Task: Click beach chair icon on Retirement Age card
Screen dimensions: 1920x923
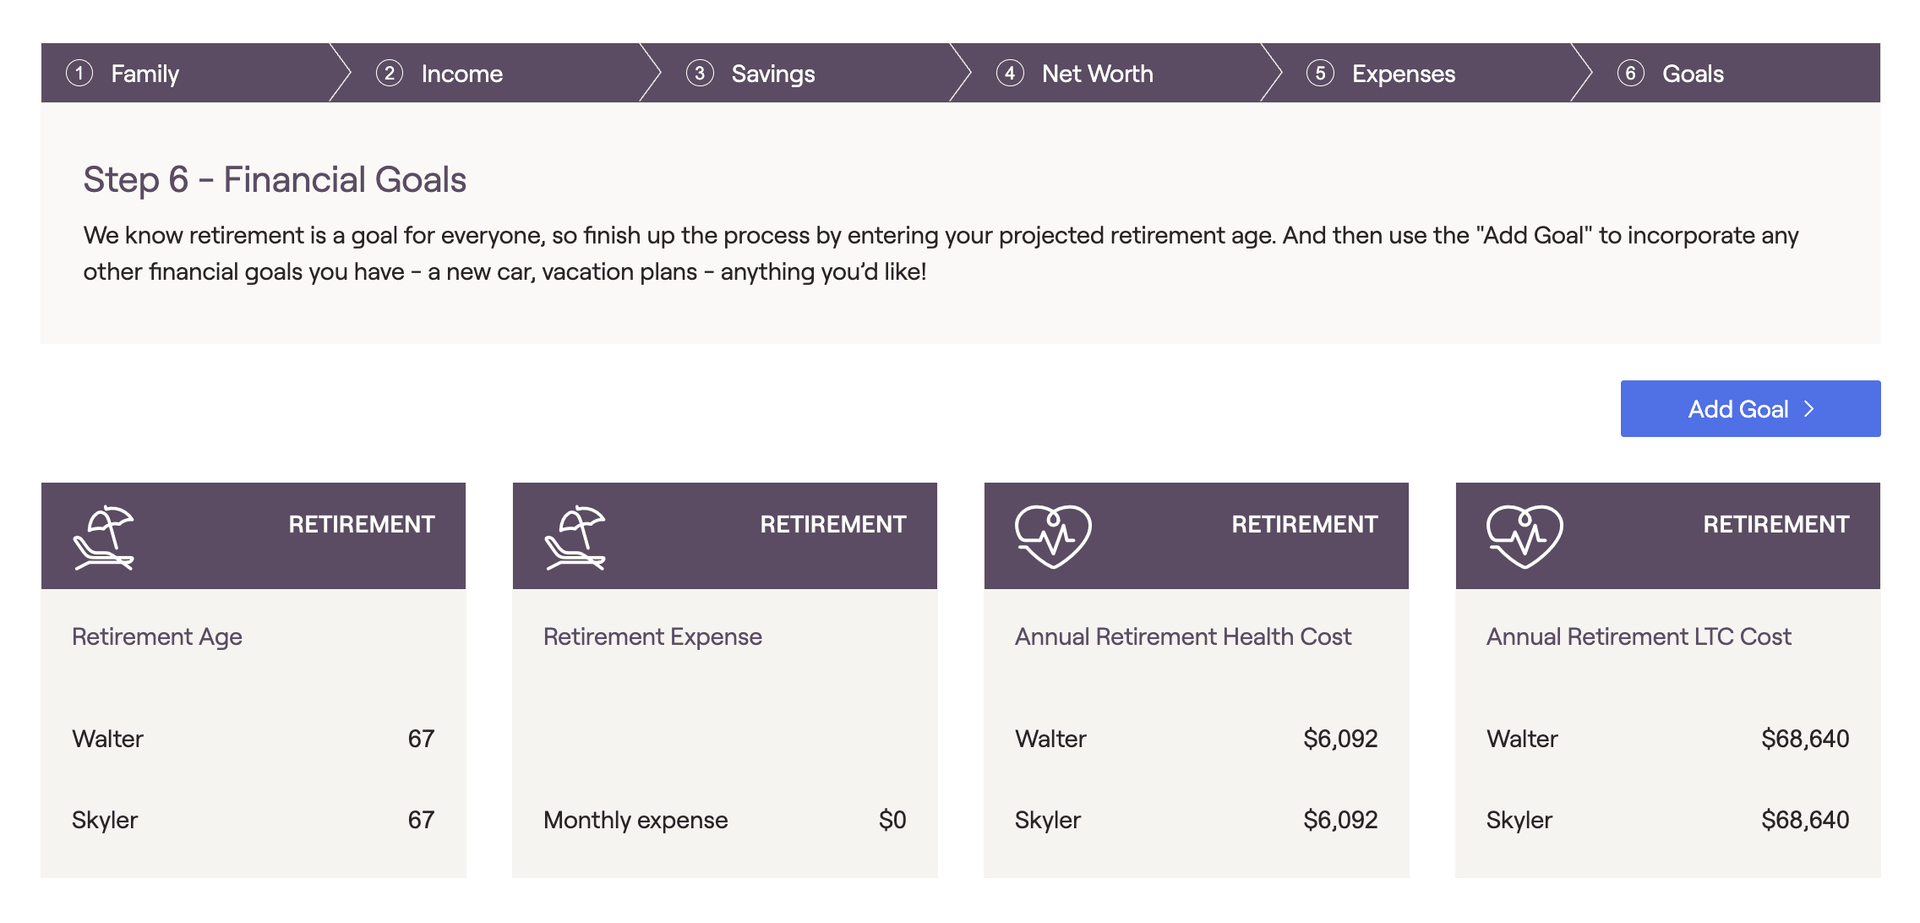Action: 103,538
